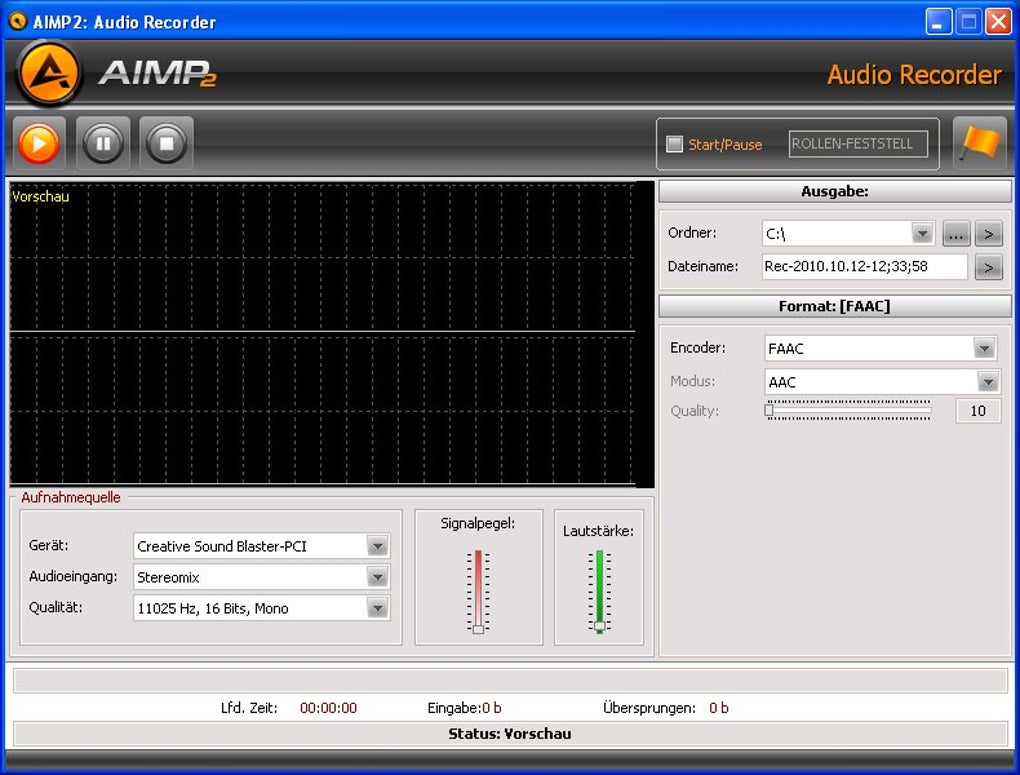This screenshot has width=1020, height=775.
Task: Browse for output folder with ... button
Action: [x=956, y=234]
